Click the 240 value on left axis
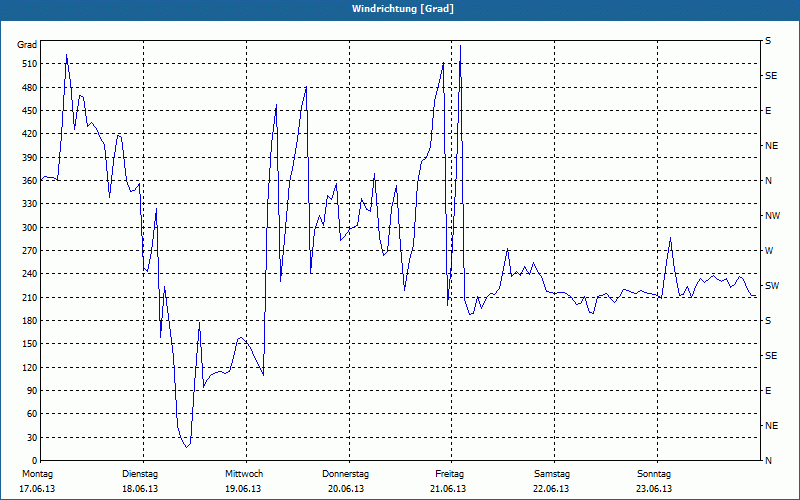The width and height of the screenshot is (800, 500). coord(30,274)
